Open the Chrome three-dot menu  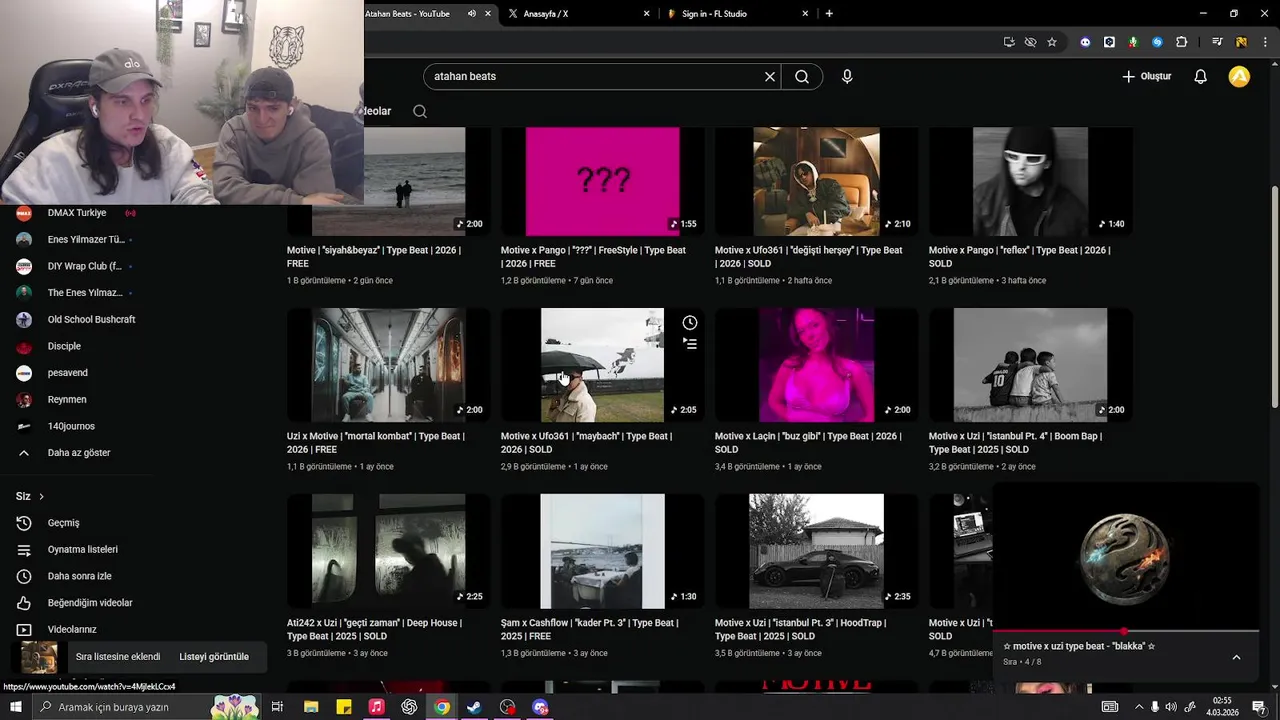(1264, 42)
